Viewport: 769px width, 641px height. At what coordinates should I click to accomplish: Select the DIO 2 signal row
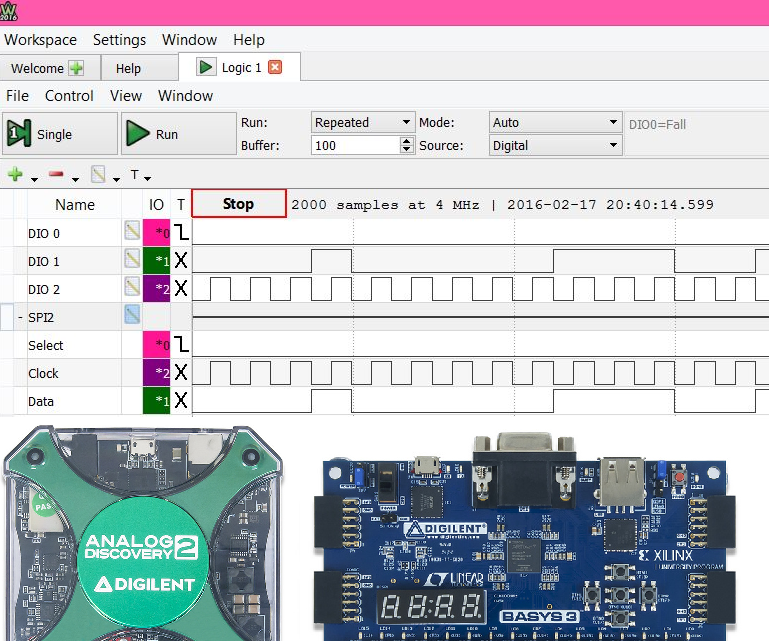tap(74, 289)
